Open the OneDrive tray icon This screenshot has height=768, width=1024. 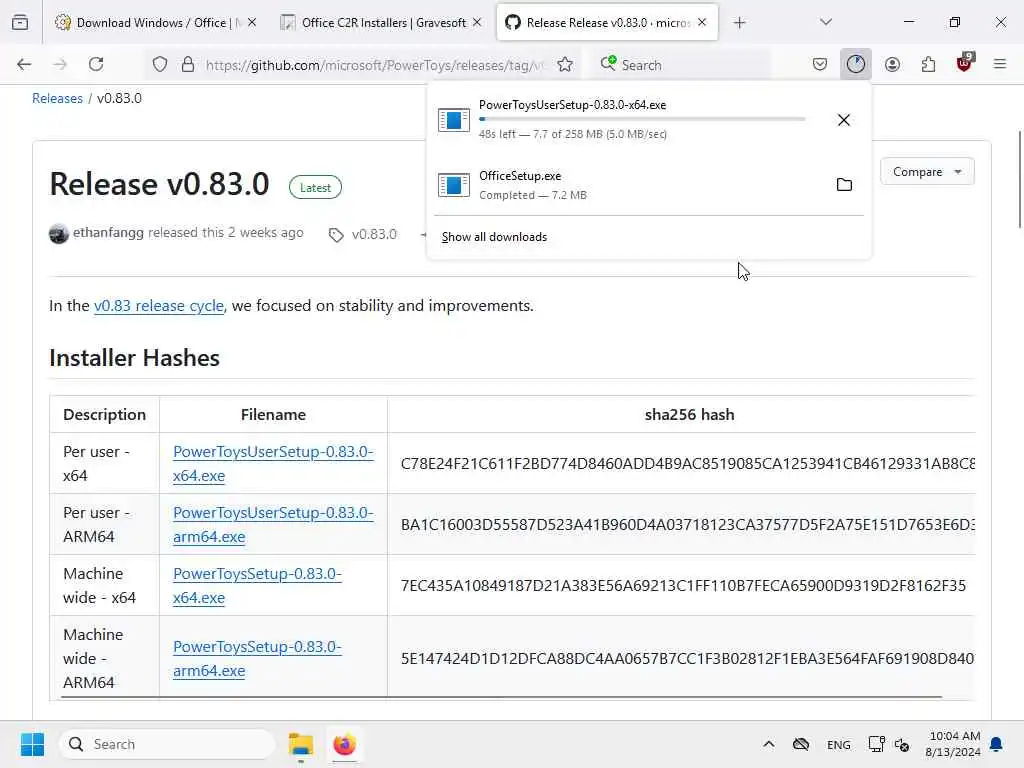pos(801,744)
